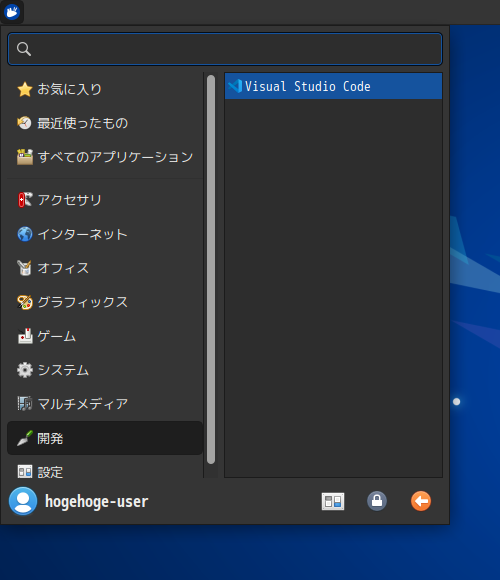The width and height of the screenshot is (500, 580).
Task: Select すべてのアプリケーション category
Action: 105,157
